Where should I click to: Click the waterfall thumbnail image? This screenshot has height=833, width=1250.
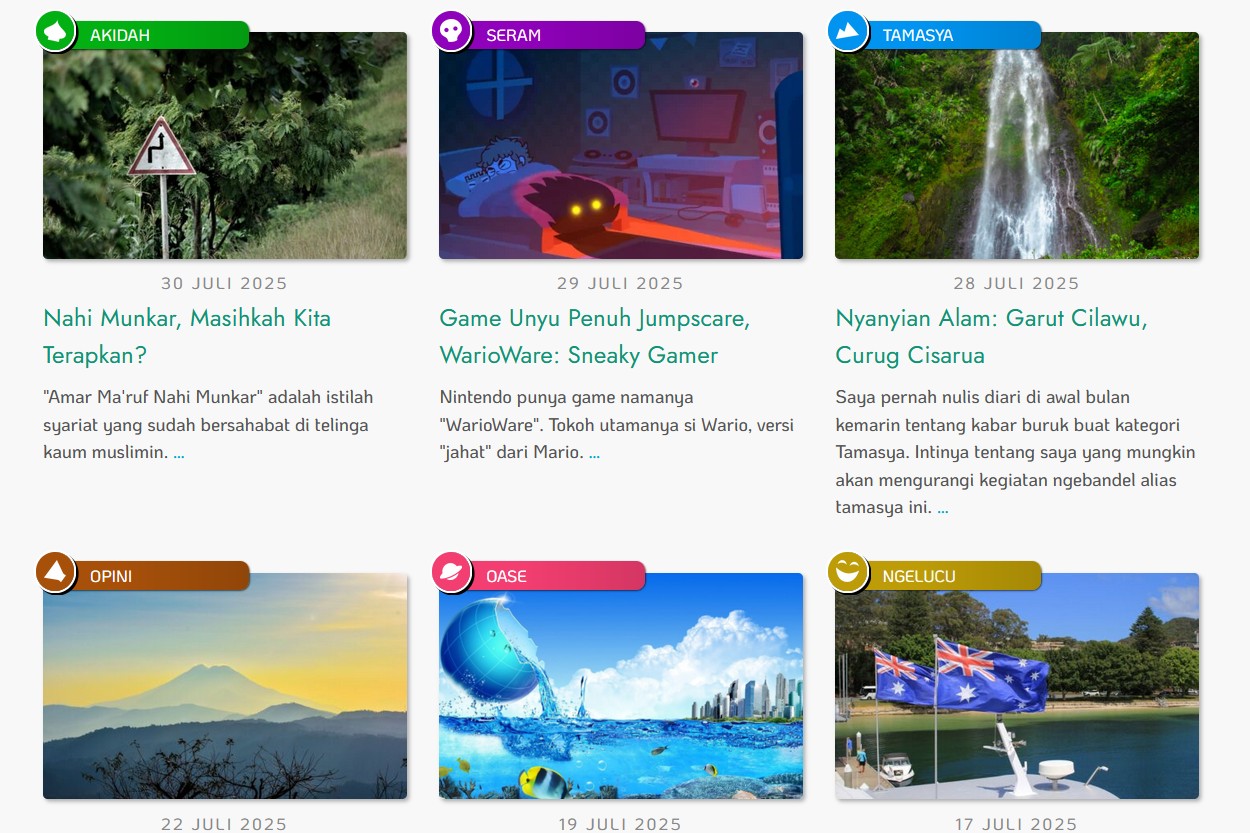pos(1017,146)
